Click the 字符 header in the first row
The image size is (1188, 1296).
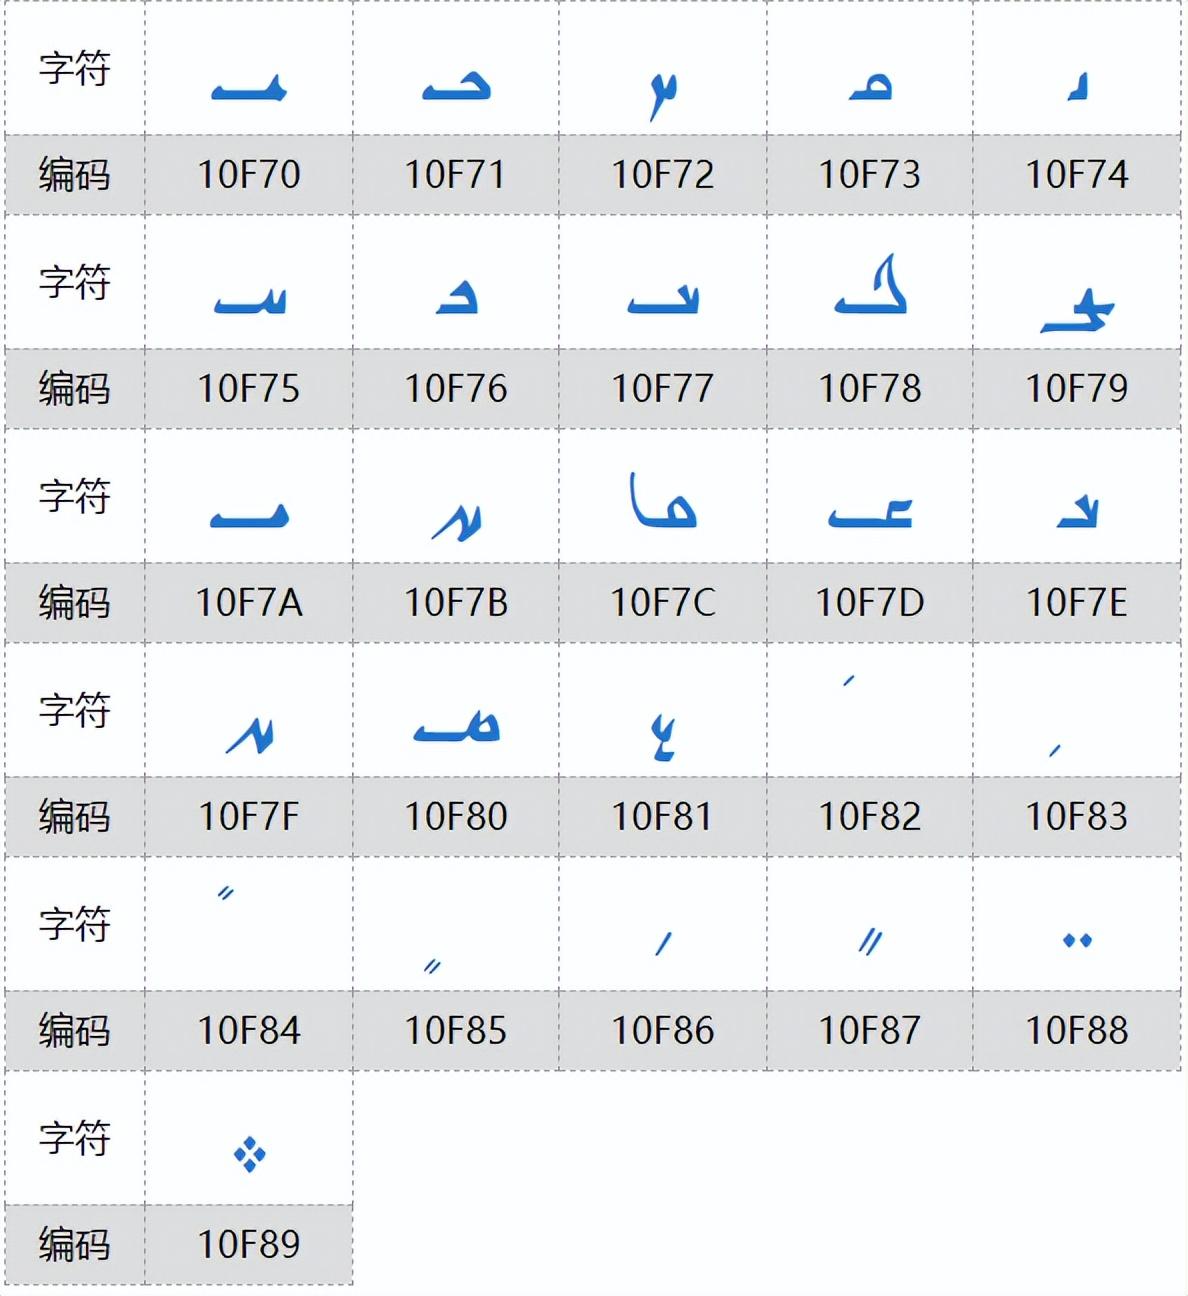pyautogui.click(x=74, y=68)
